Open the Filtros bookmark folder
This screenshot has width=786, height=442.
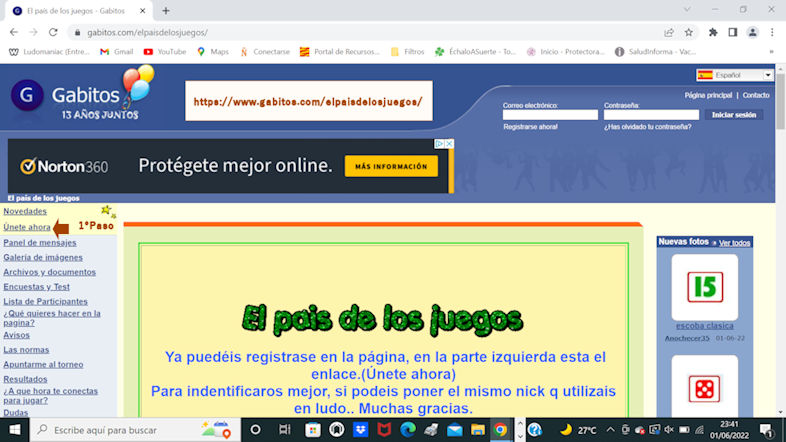408,52
